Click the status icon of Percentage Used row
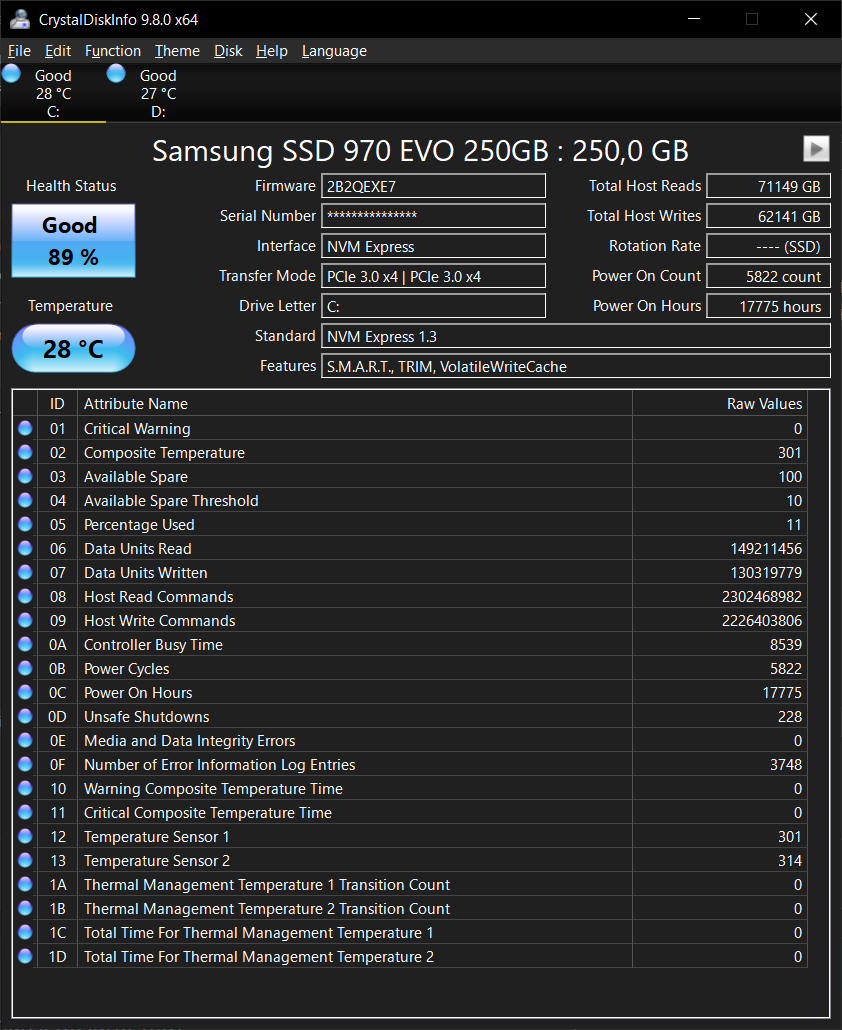This screenshot has height=1030, width=842. (25, 524)
